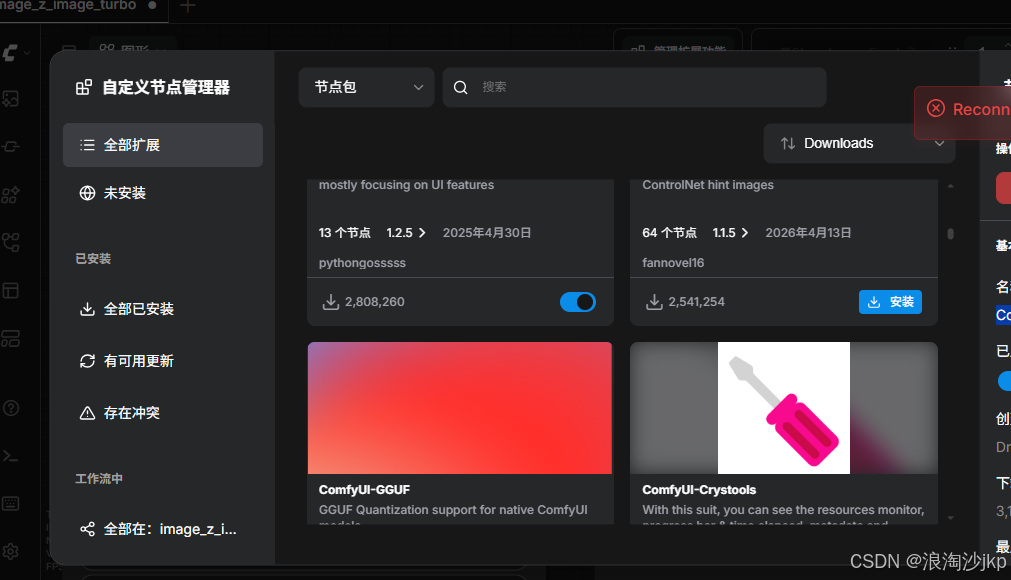Open the workflows tree sidebar icon
This screenshot has height=580, width=1011.
[x=10, y=242]
